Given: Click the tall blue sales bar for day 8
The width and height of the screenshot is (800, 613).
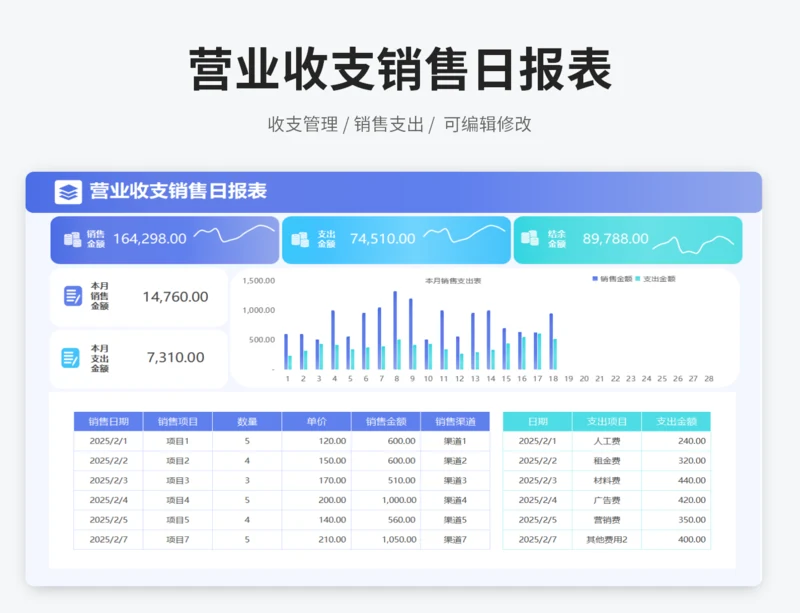Looking at the screenshot, I should 395,330.
